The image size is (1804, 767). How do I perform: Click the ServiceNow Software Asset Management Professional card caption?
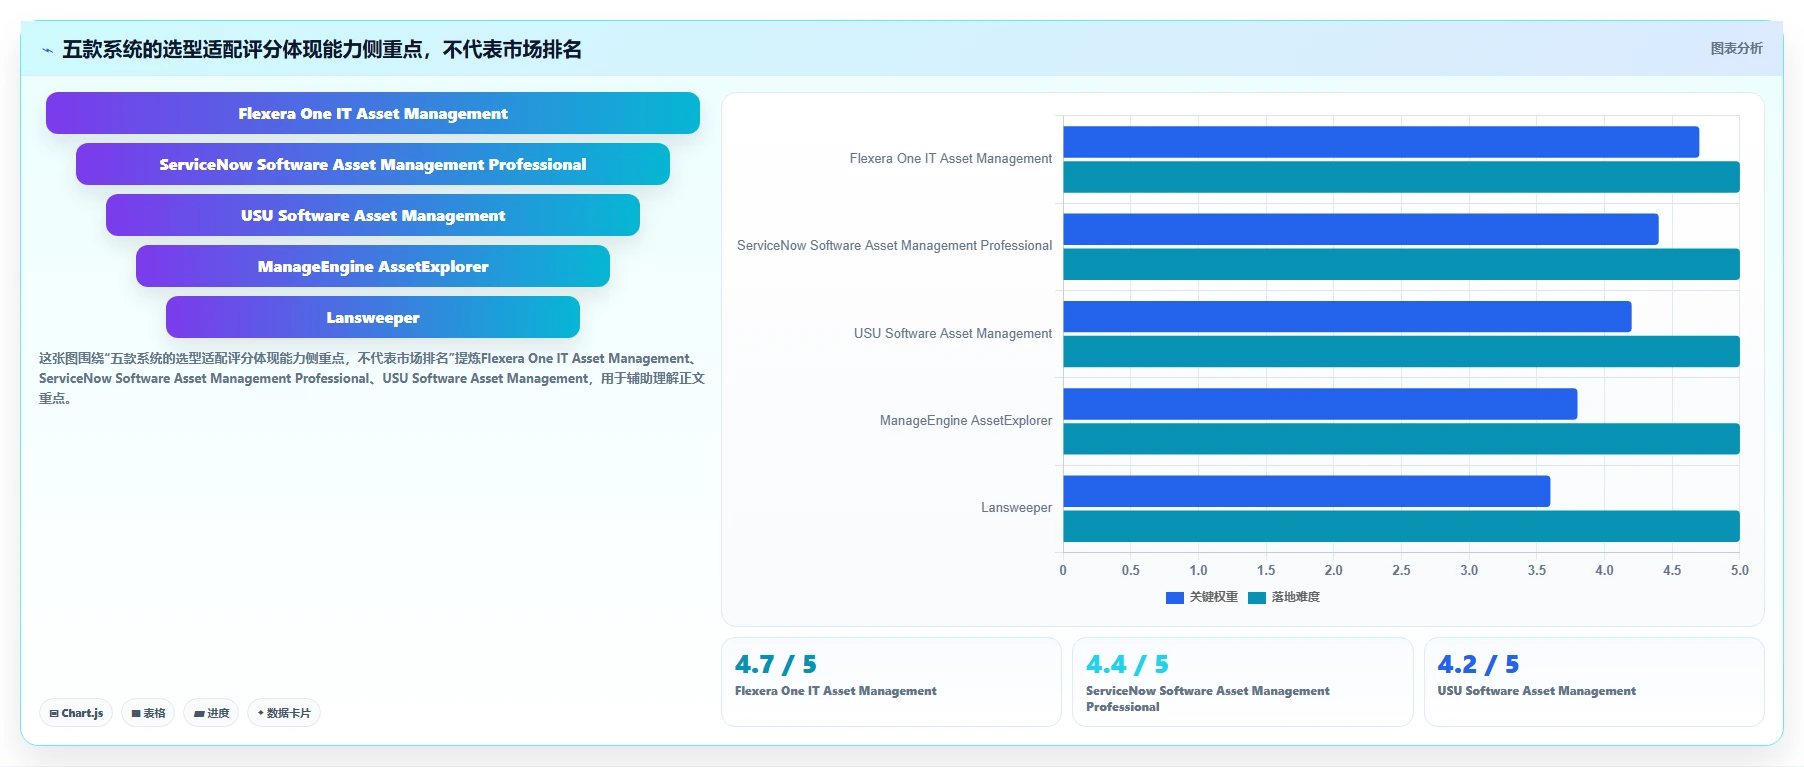[x=1208, y=698]
